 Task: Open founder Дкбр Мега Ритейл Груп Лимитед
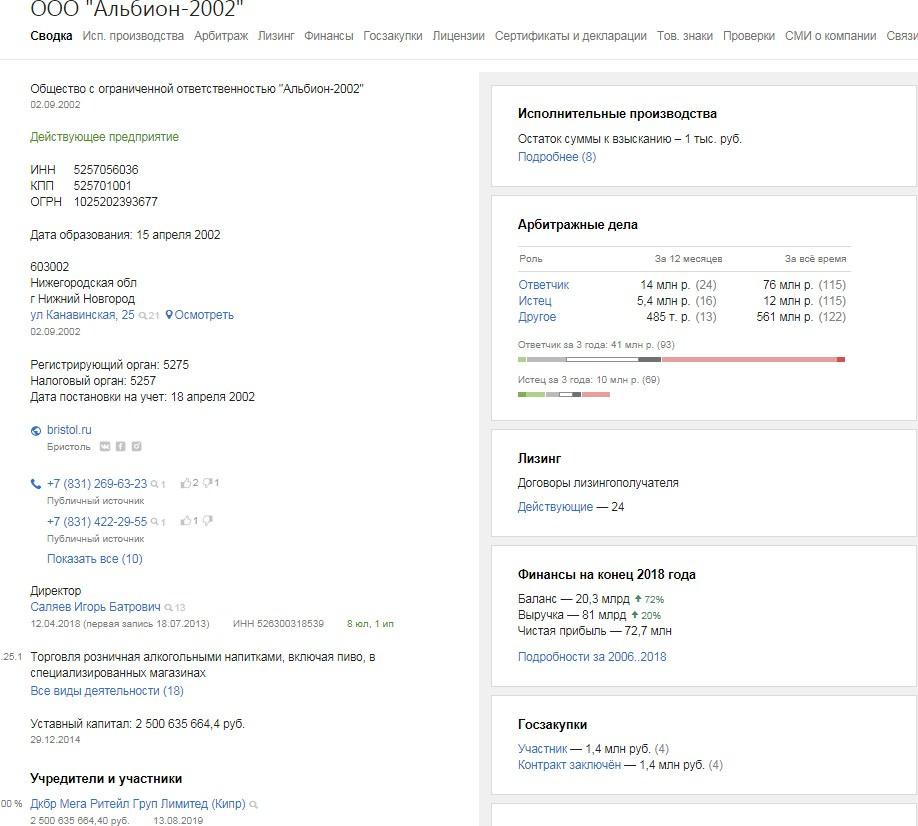click(138, 804)
